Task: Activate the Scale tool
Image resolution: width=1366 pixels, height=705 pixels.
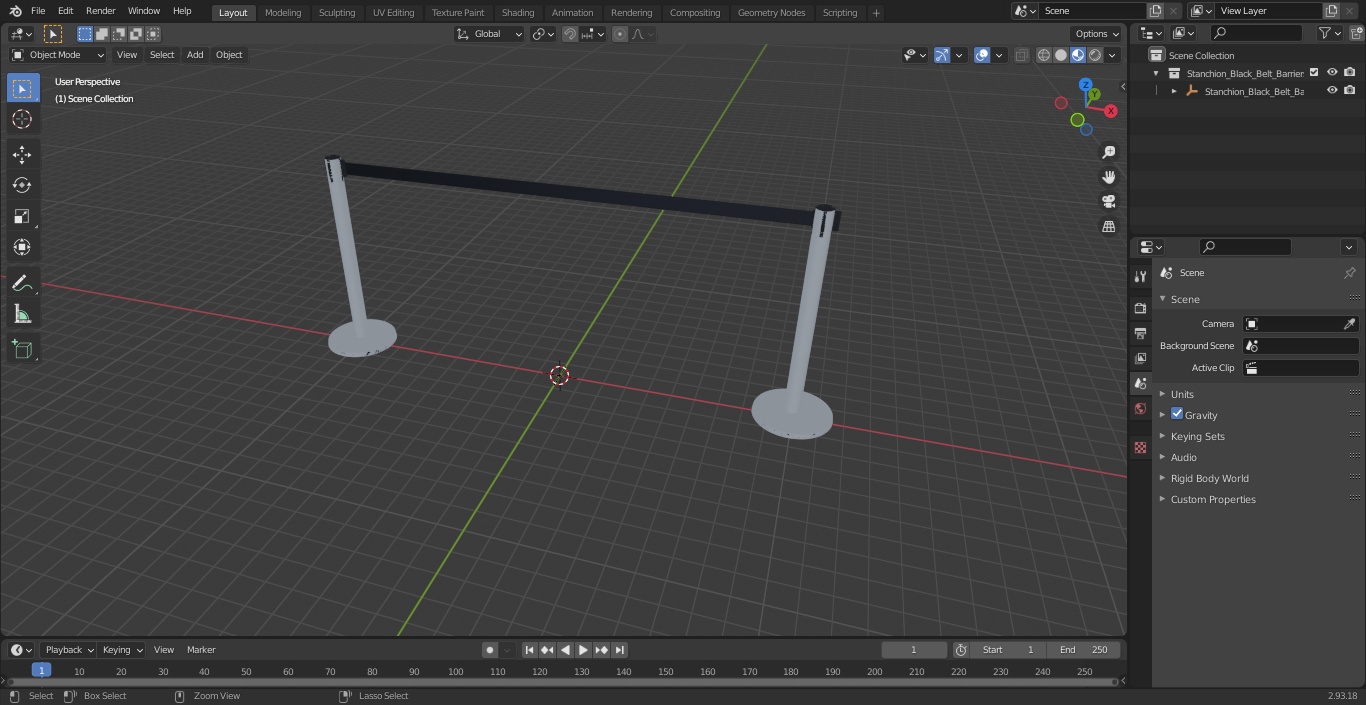Action: pyautogui.click(x=22, y=216)
